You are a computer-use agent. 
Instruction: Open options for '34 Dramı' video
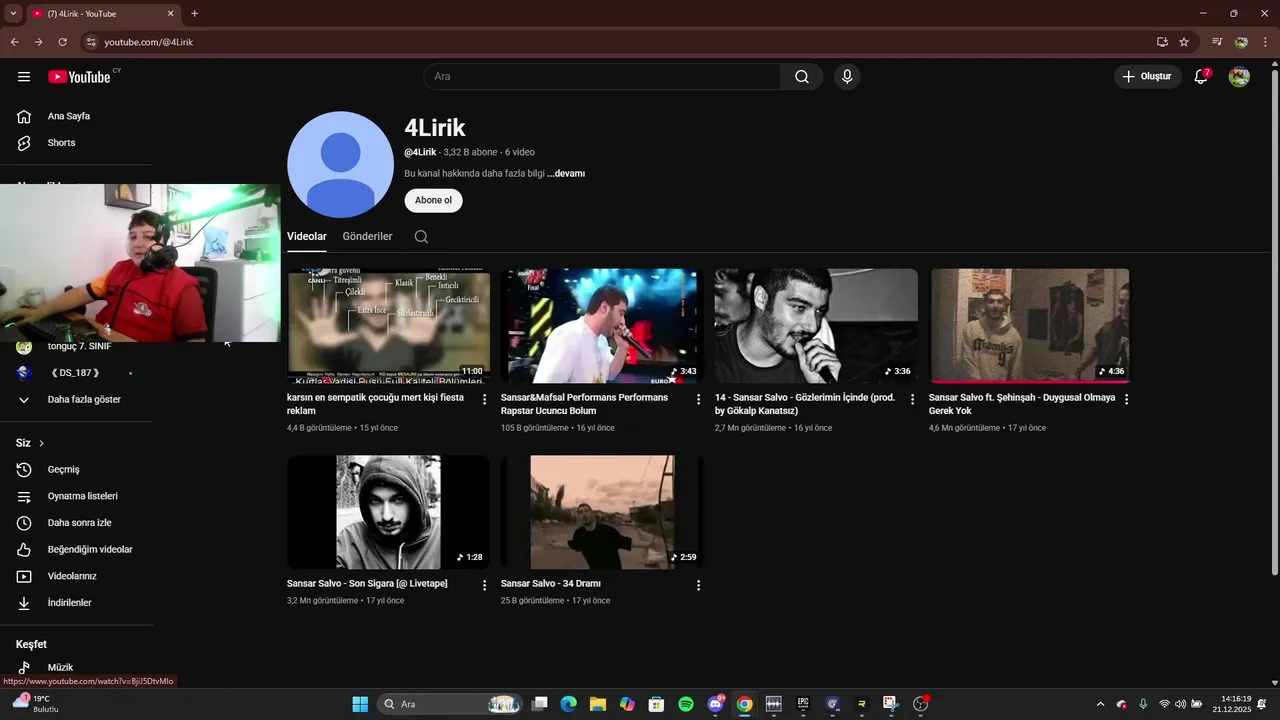click(x=699, y=585)
